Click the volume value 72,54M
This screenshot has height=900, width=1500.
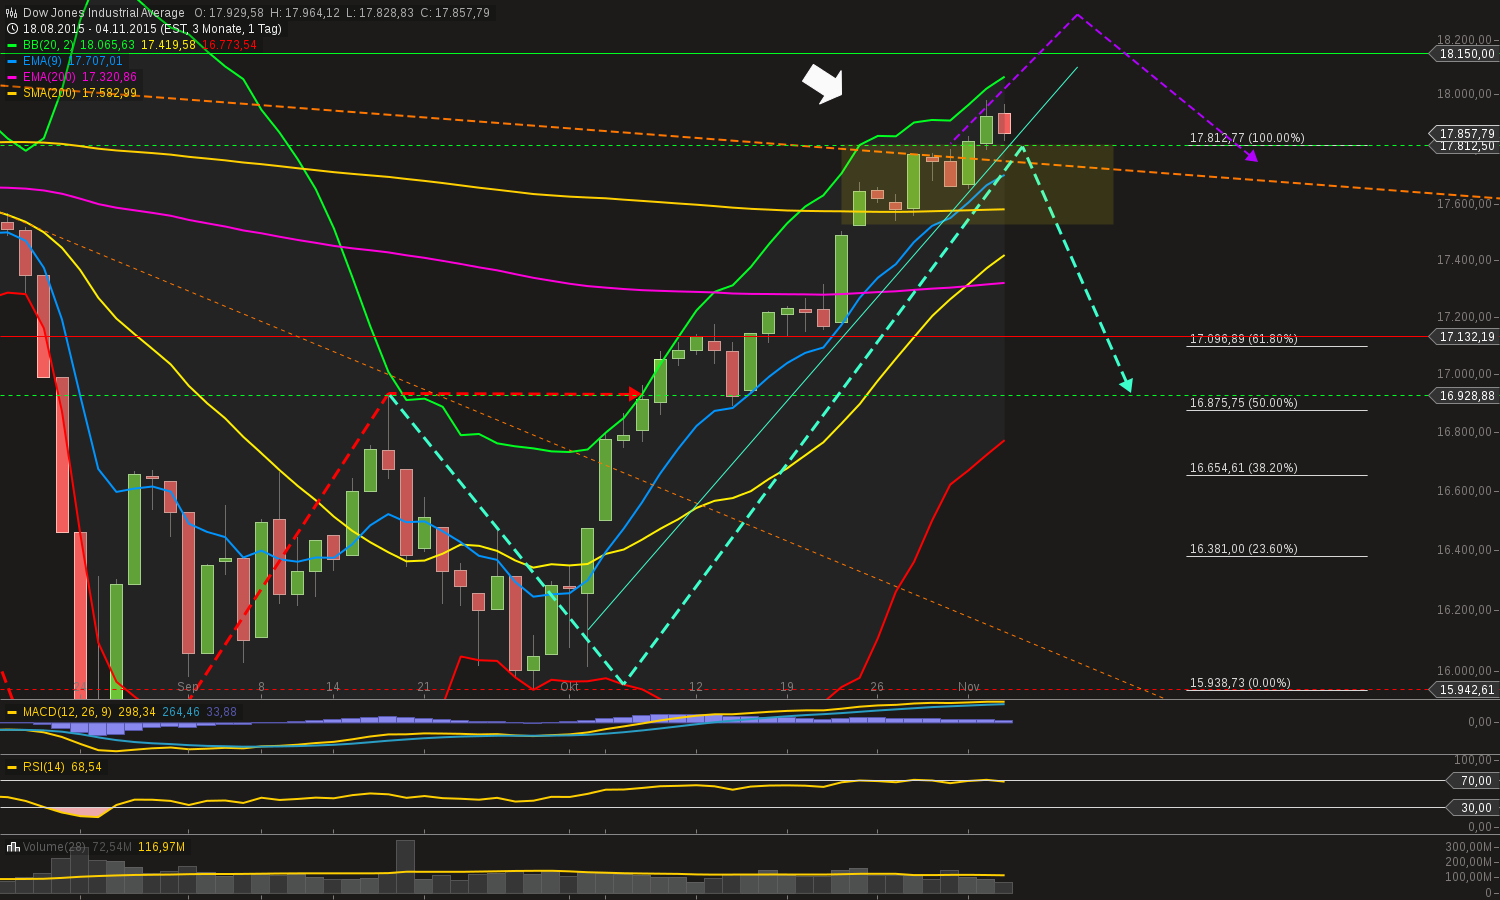point(111,847)
